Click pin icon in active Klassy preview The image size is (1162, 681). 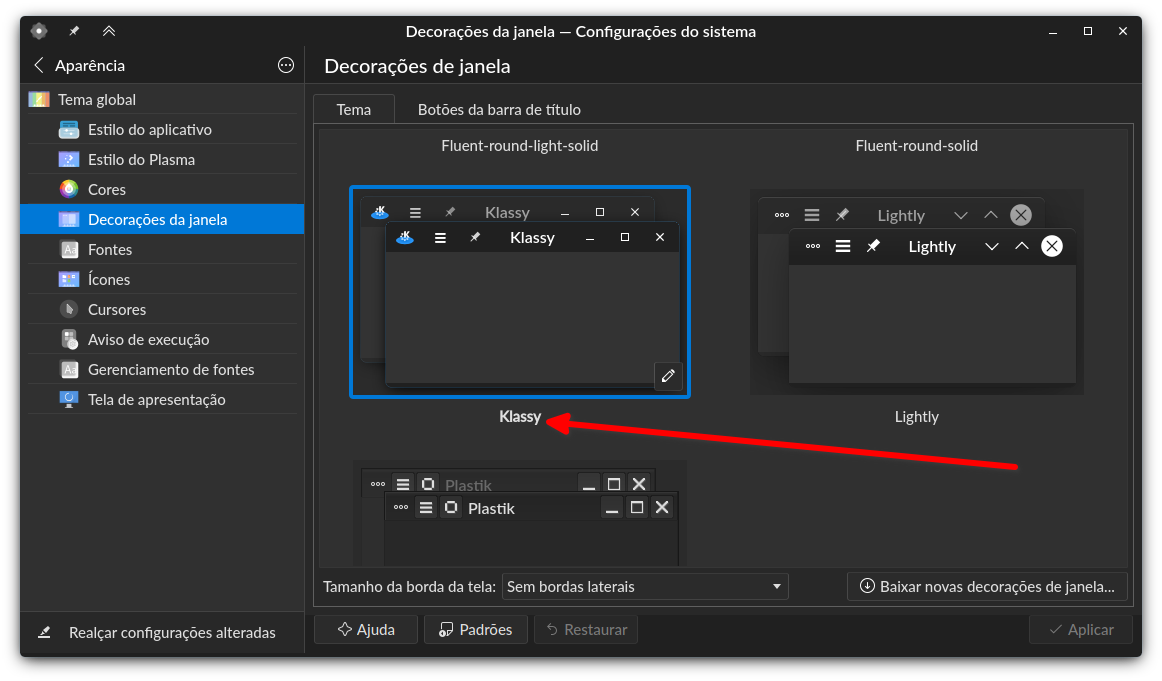(x=475, y=237)
